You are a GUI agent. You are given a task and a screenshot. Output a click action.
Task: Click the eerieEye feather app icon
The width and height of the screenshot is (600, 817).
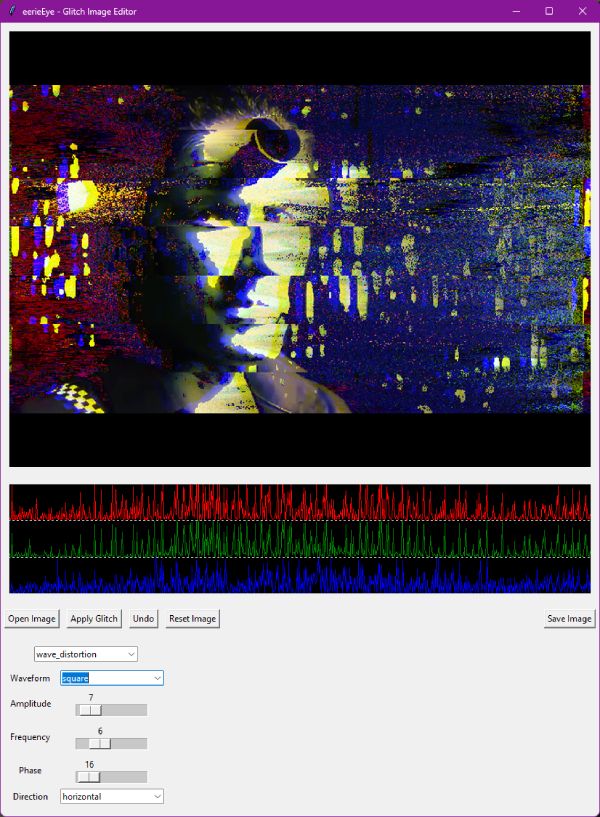coord(12,11)
